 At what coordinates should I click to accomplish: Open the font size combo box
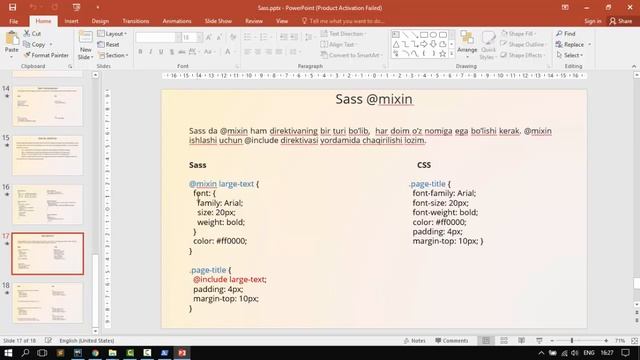click(x=192, y=38)
